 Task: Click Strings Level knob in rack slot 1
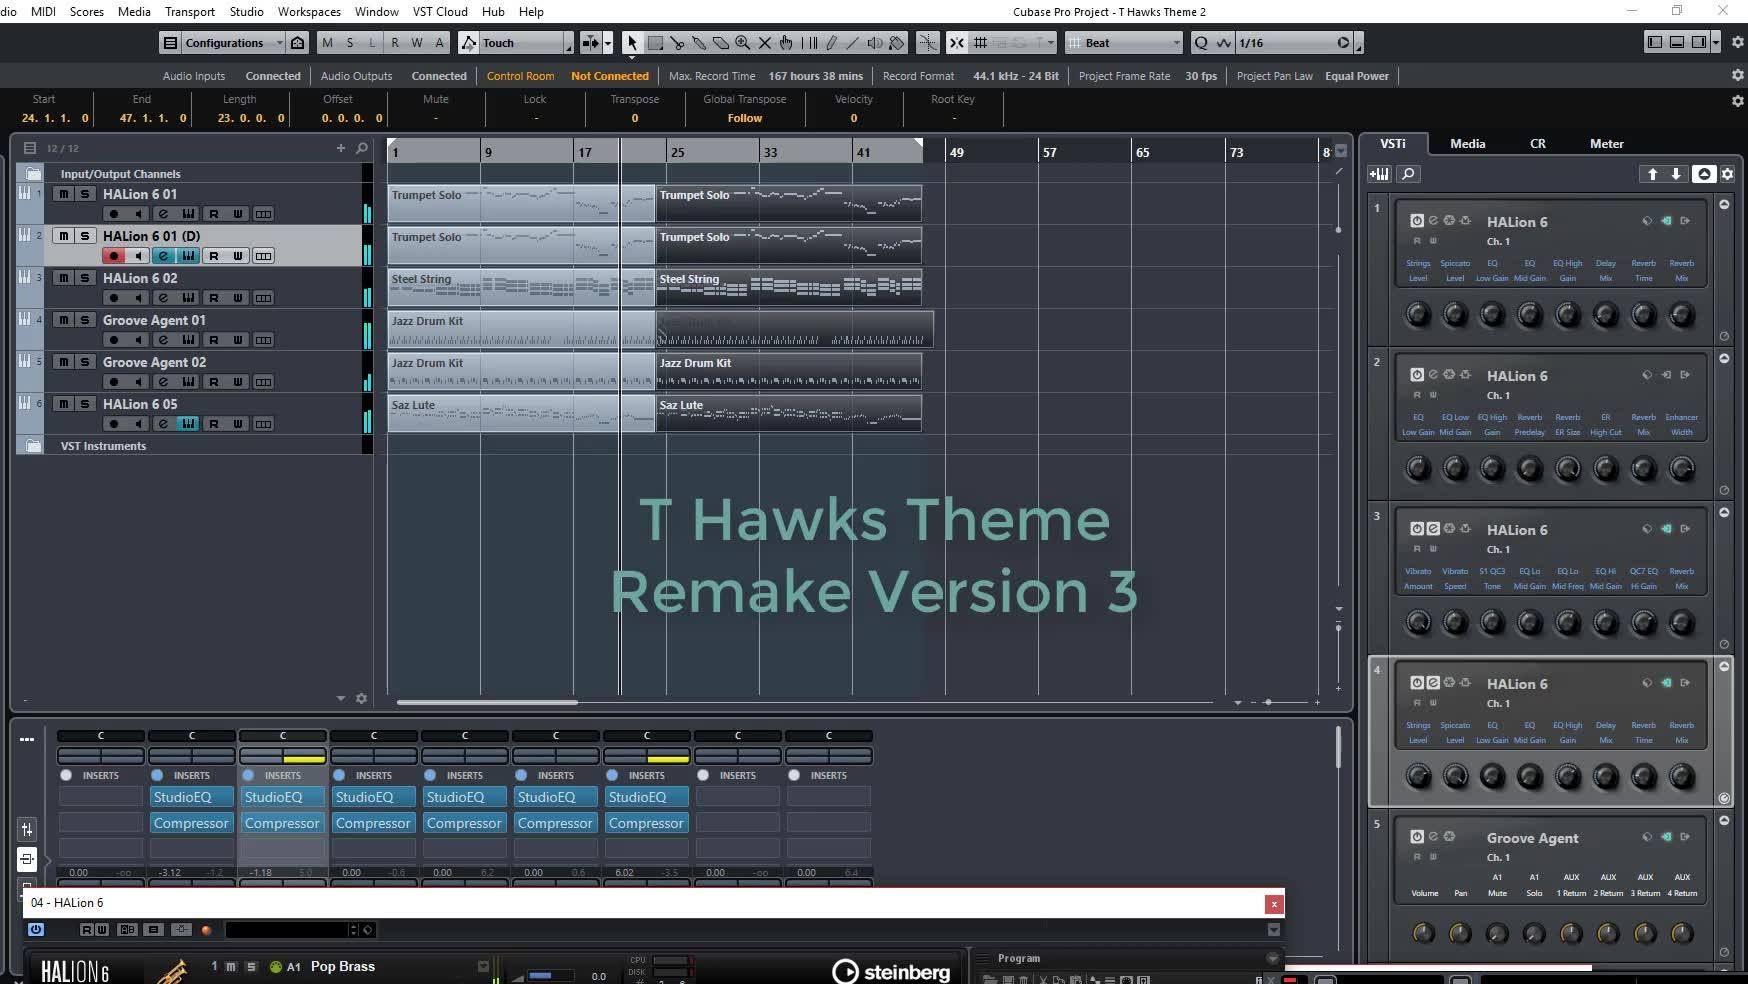[x=1418, y=315]
